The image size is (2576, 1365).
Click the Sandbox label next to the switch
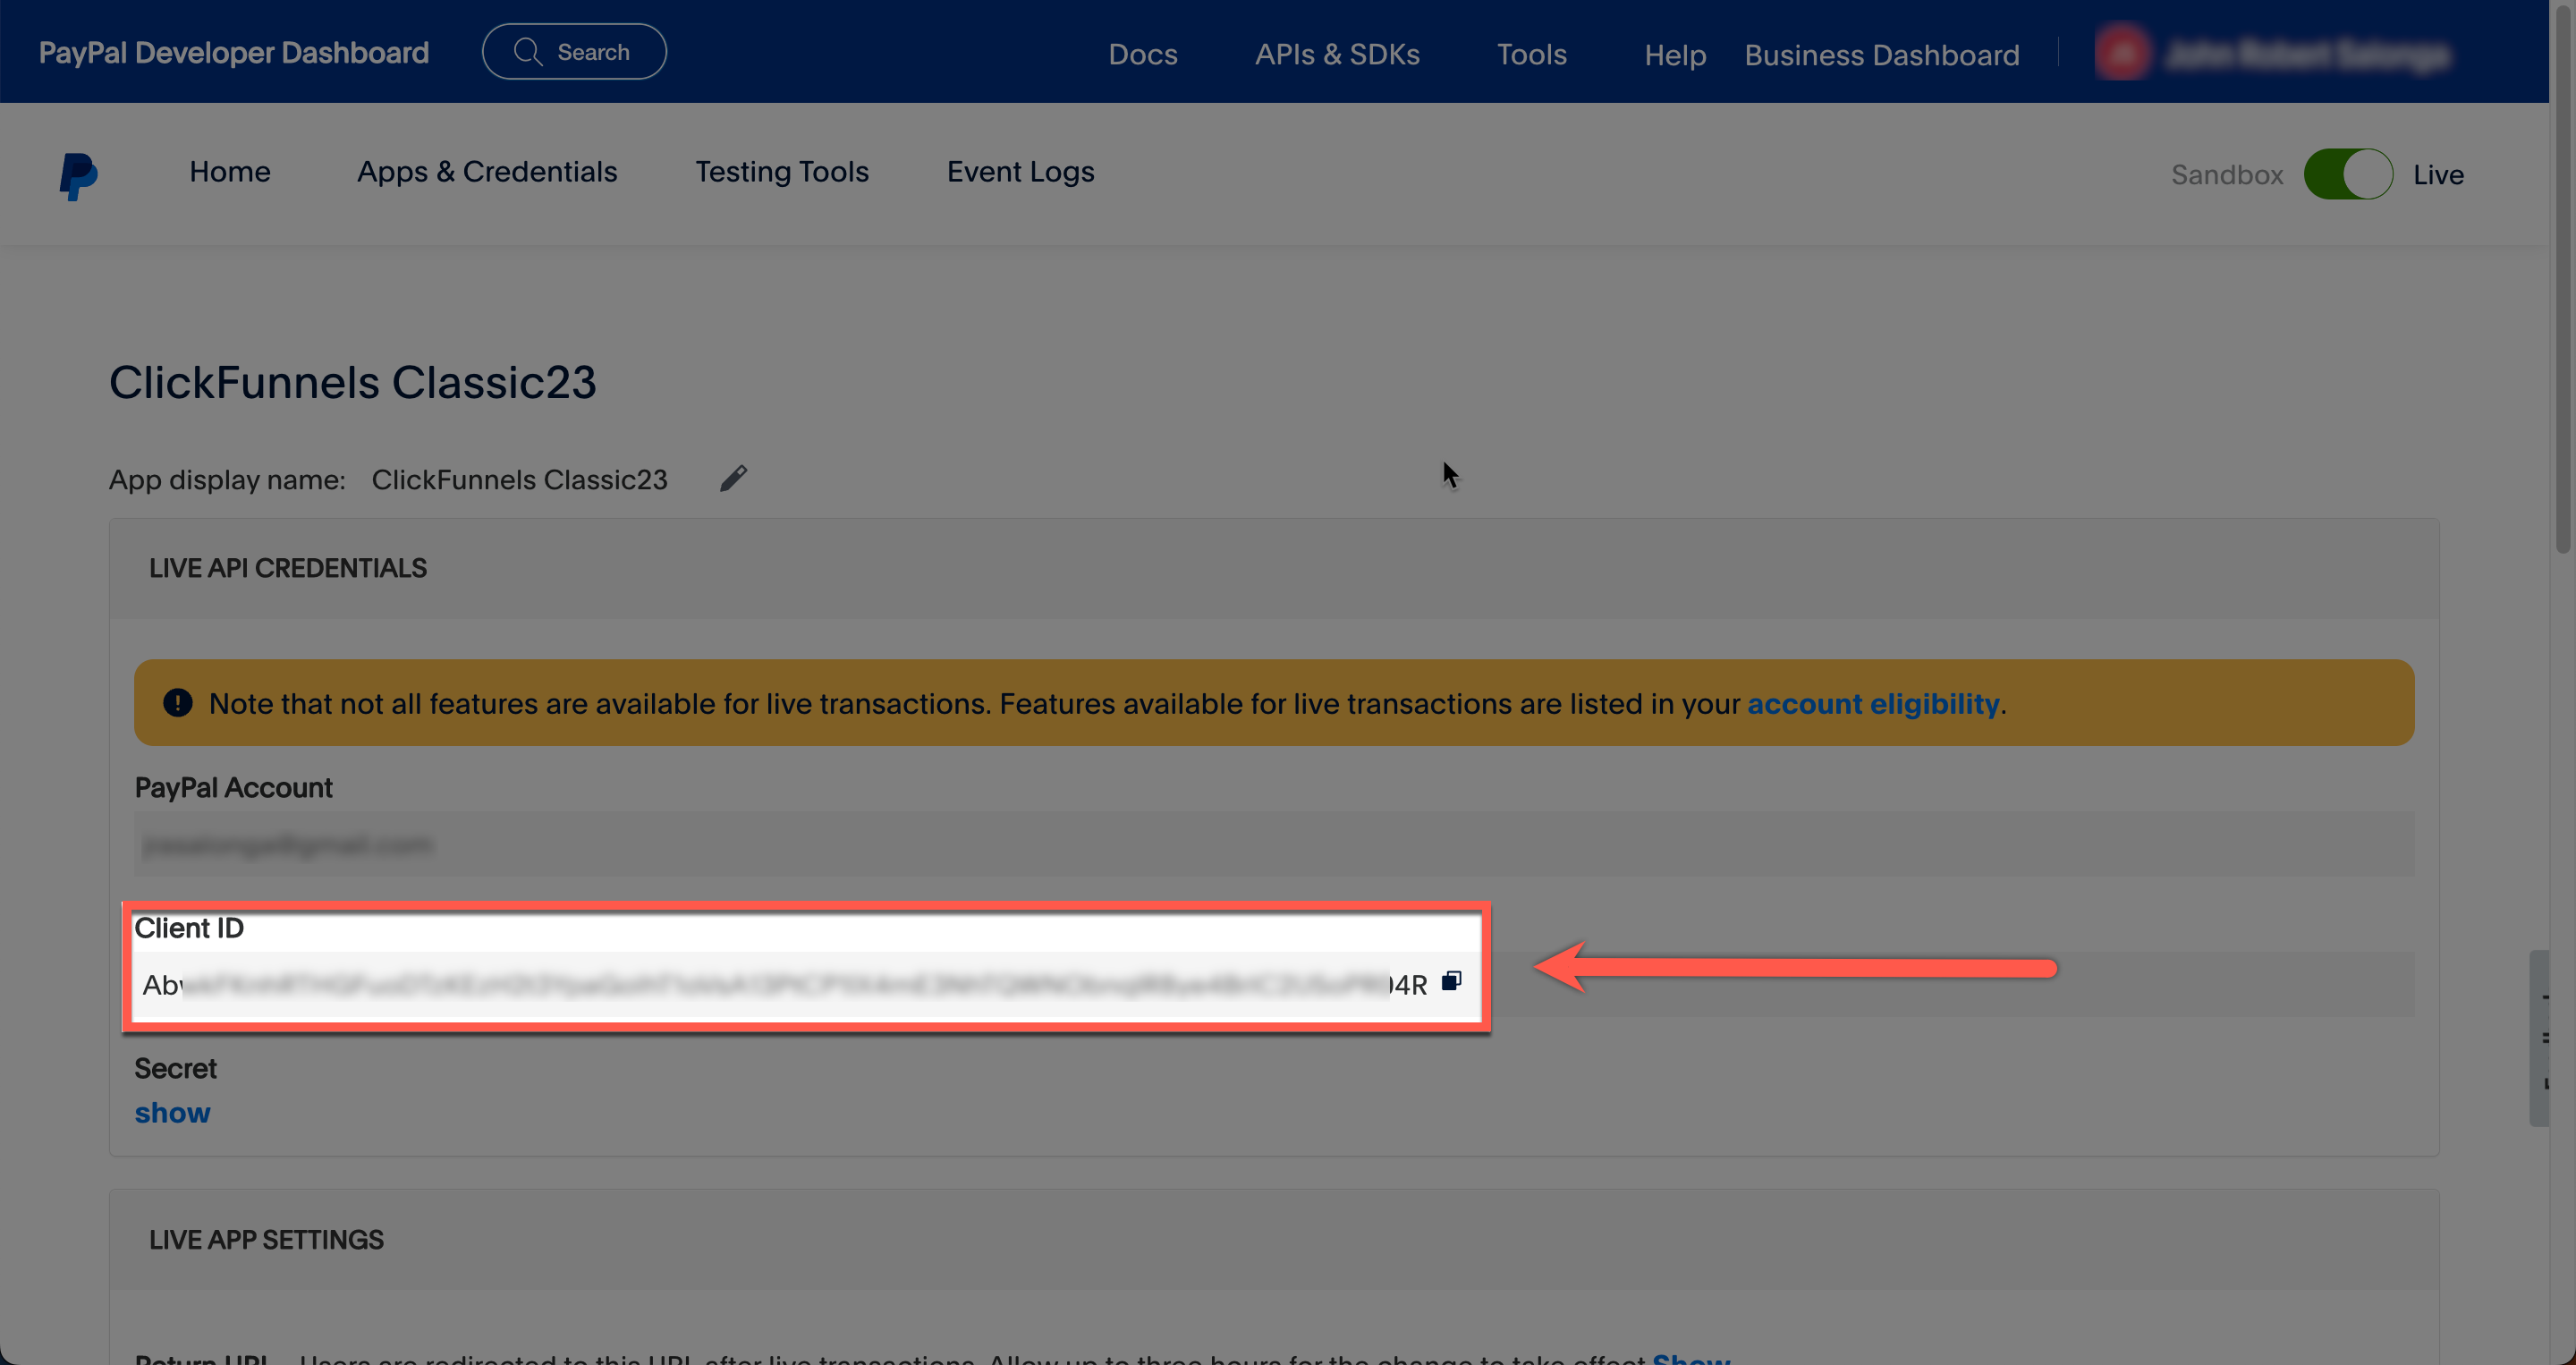pyautogui.click(x=2227, y=175)
